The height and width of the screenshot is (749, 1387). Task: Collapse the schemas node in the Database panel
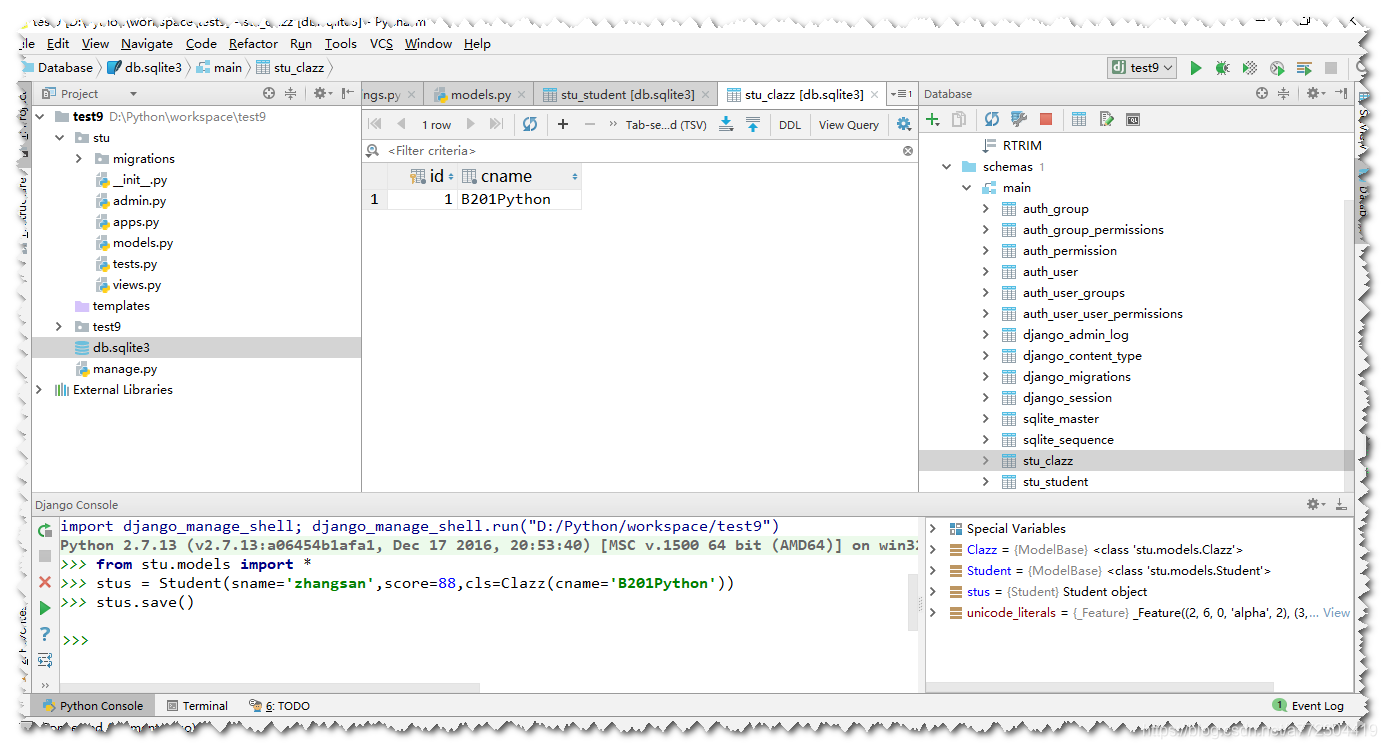coord(946,166)
